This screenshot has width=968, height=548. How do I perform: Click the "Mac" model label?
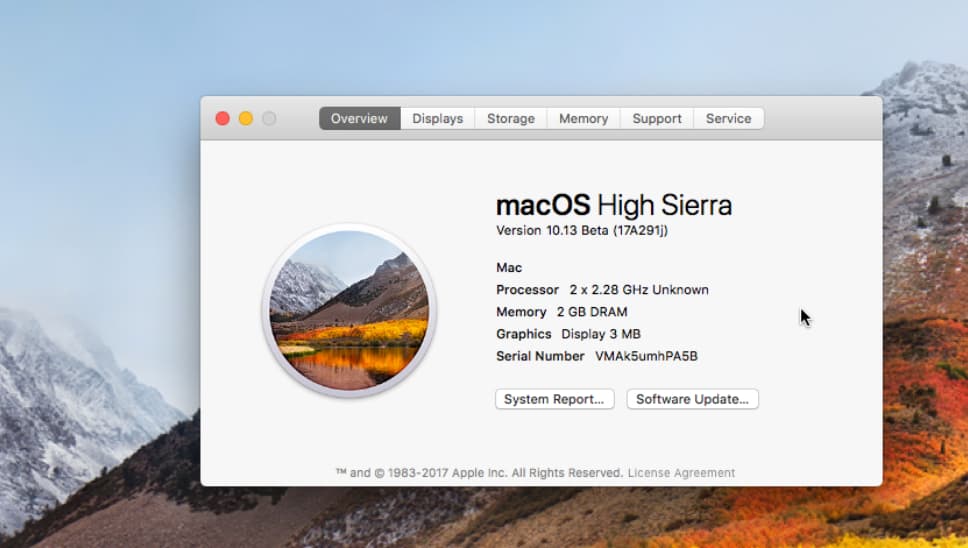509,267
